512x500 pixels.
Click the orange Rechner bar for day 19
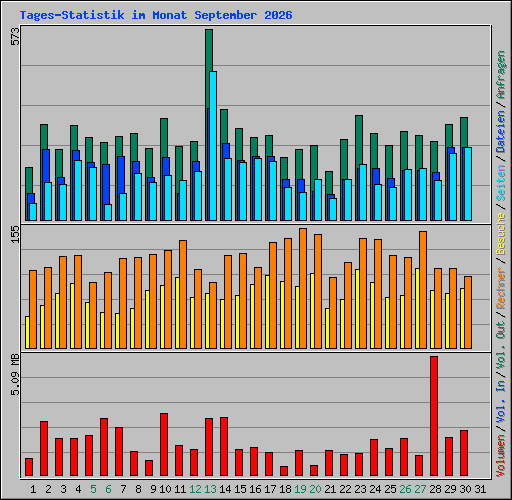click(x=303, y=288)
